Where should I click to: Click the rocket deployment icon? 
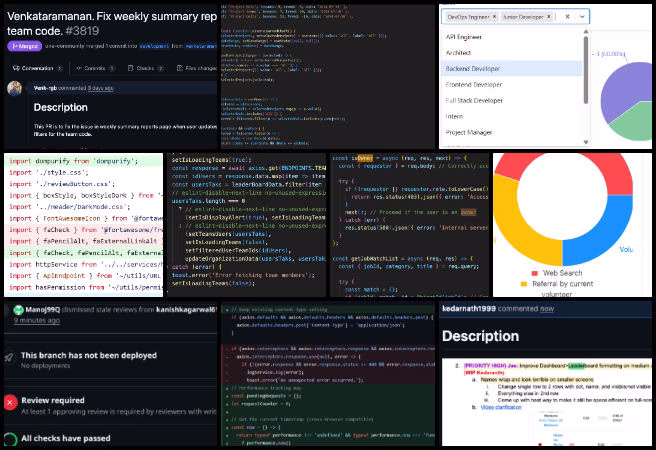point(9,357)
